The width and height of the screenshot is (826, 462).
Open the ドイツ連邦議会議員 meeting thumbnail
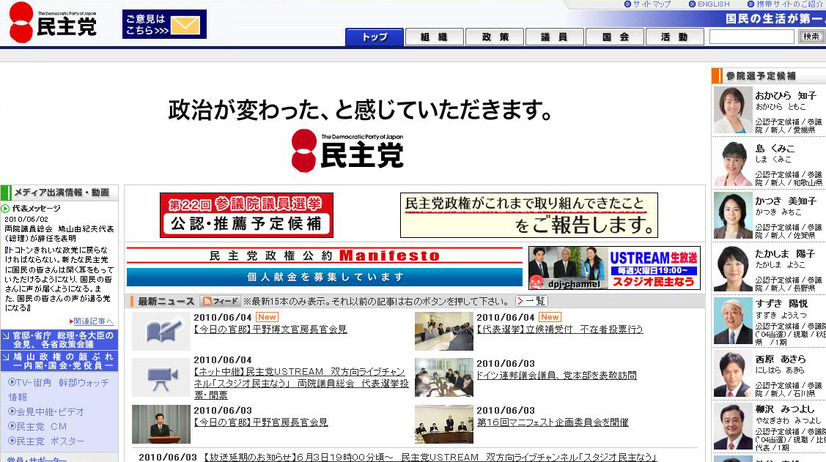[444, 378]
